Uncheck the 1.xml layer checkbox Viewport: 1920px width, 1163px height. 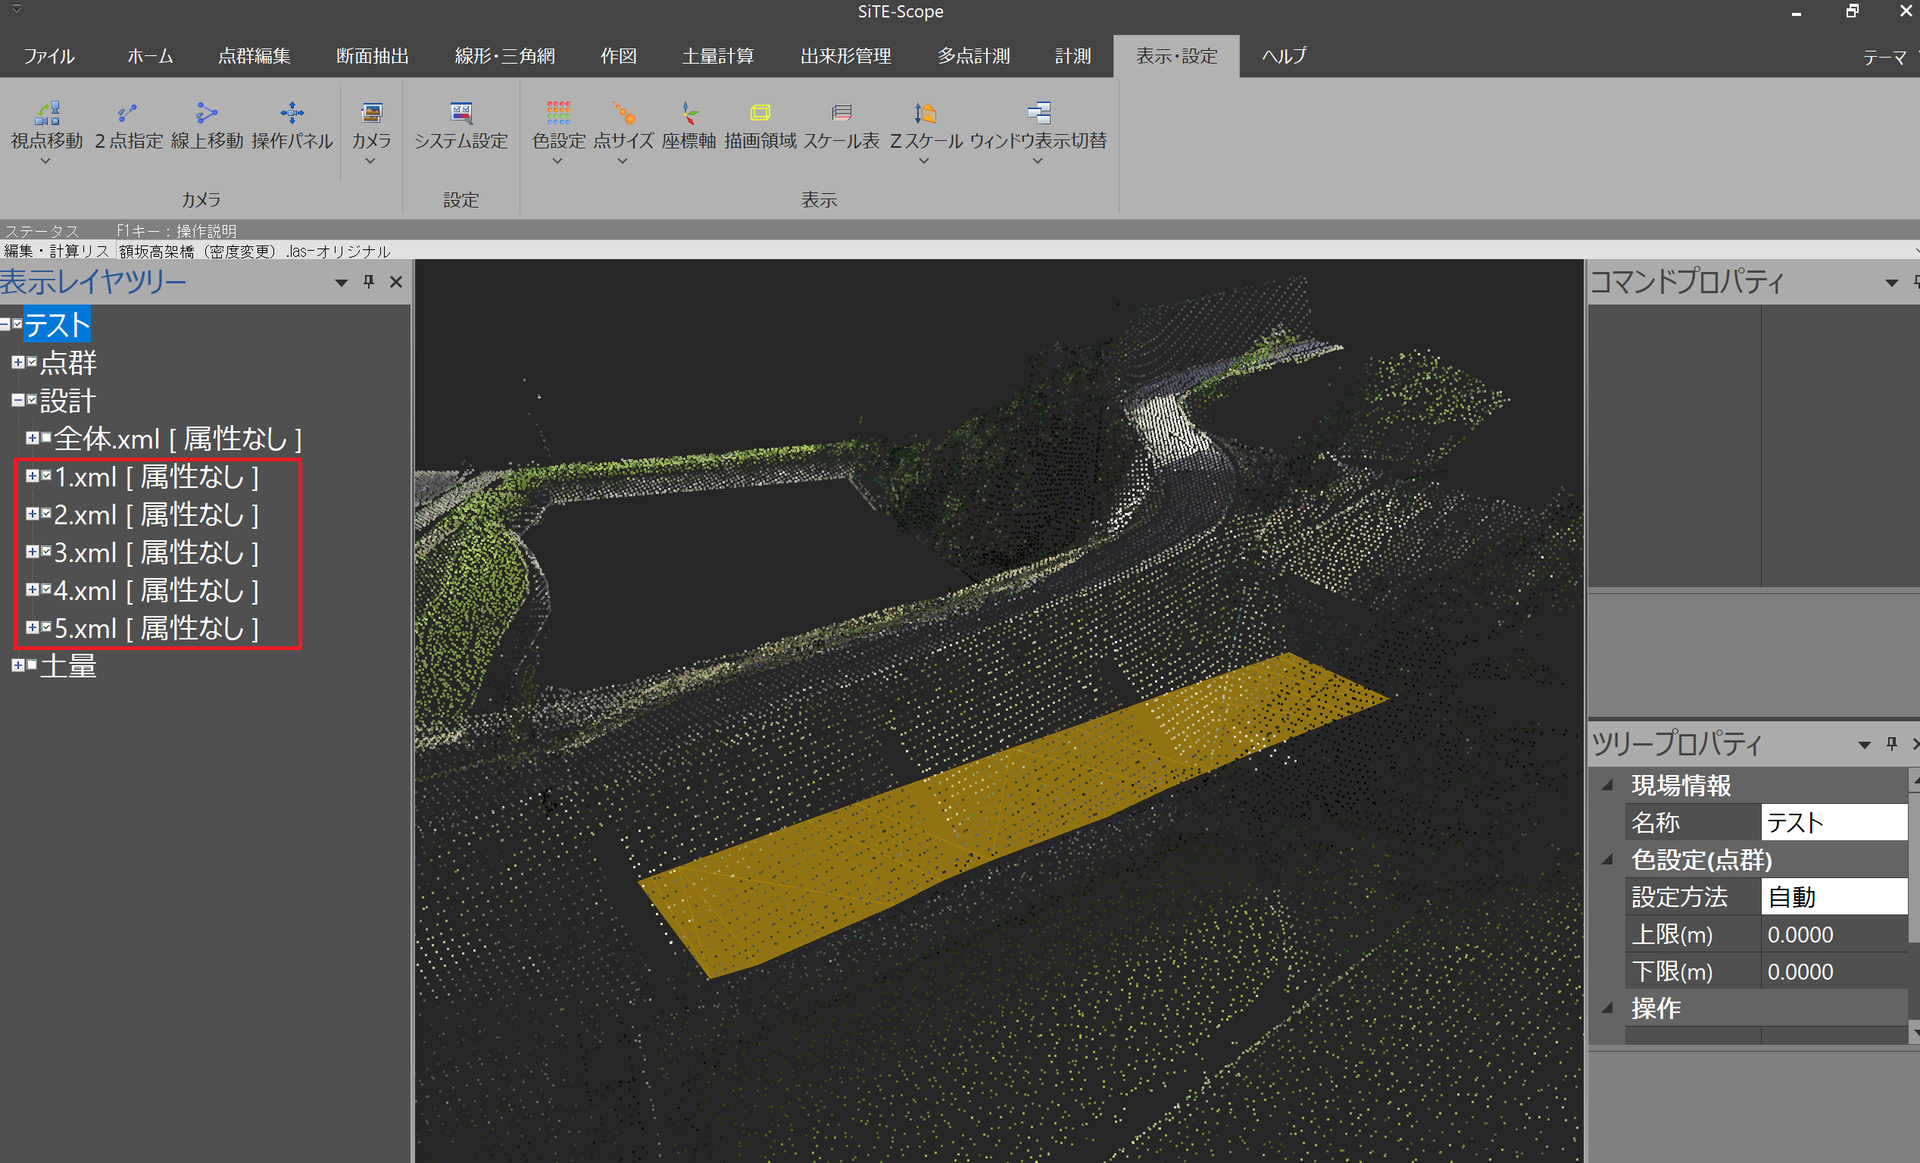[x=46, y=476]
